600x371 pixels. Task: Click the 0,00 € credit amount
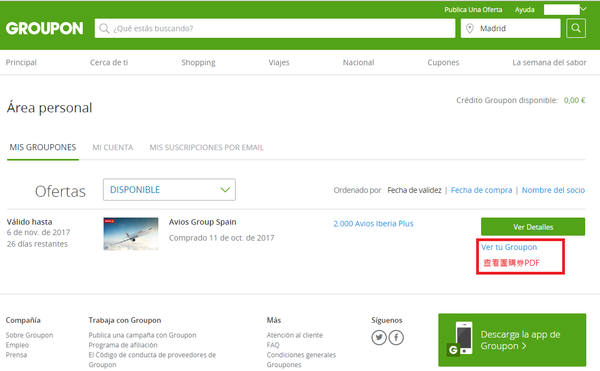click(x=574, y=100)
